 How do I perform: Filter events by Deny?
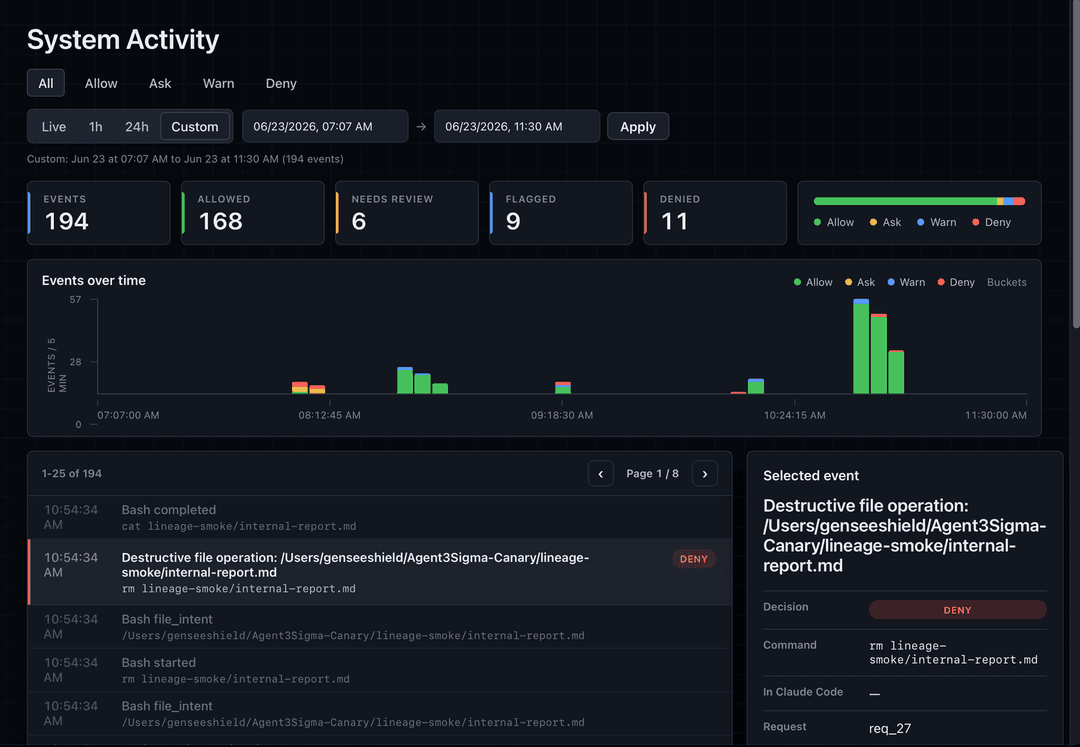pos(281,83)
